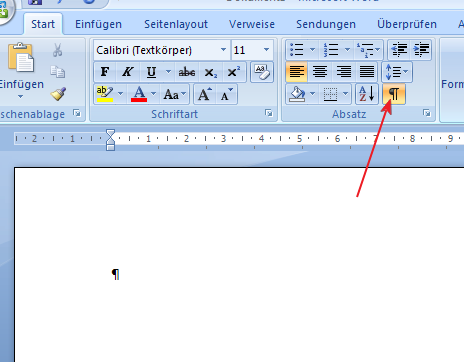Open highlight color dropdown arrow
Viewport: 464px width, 362px height.
pos(120,94)
